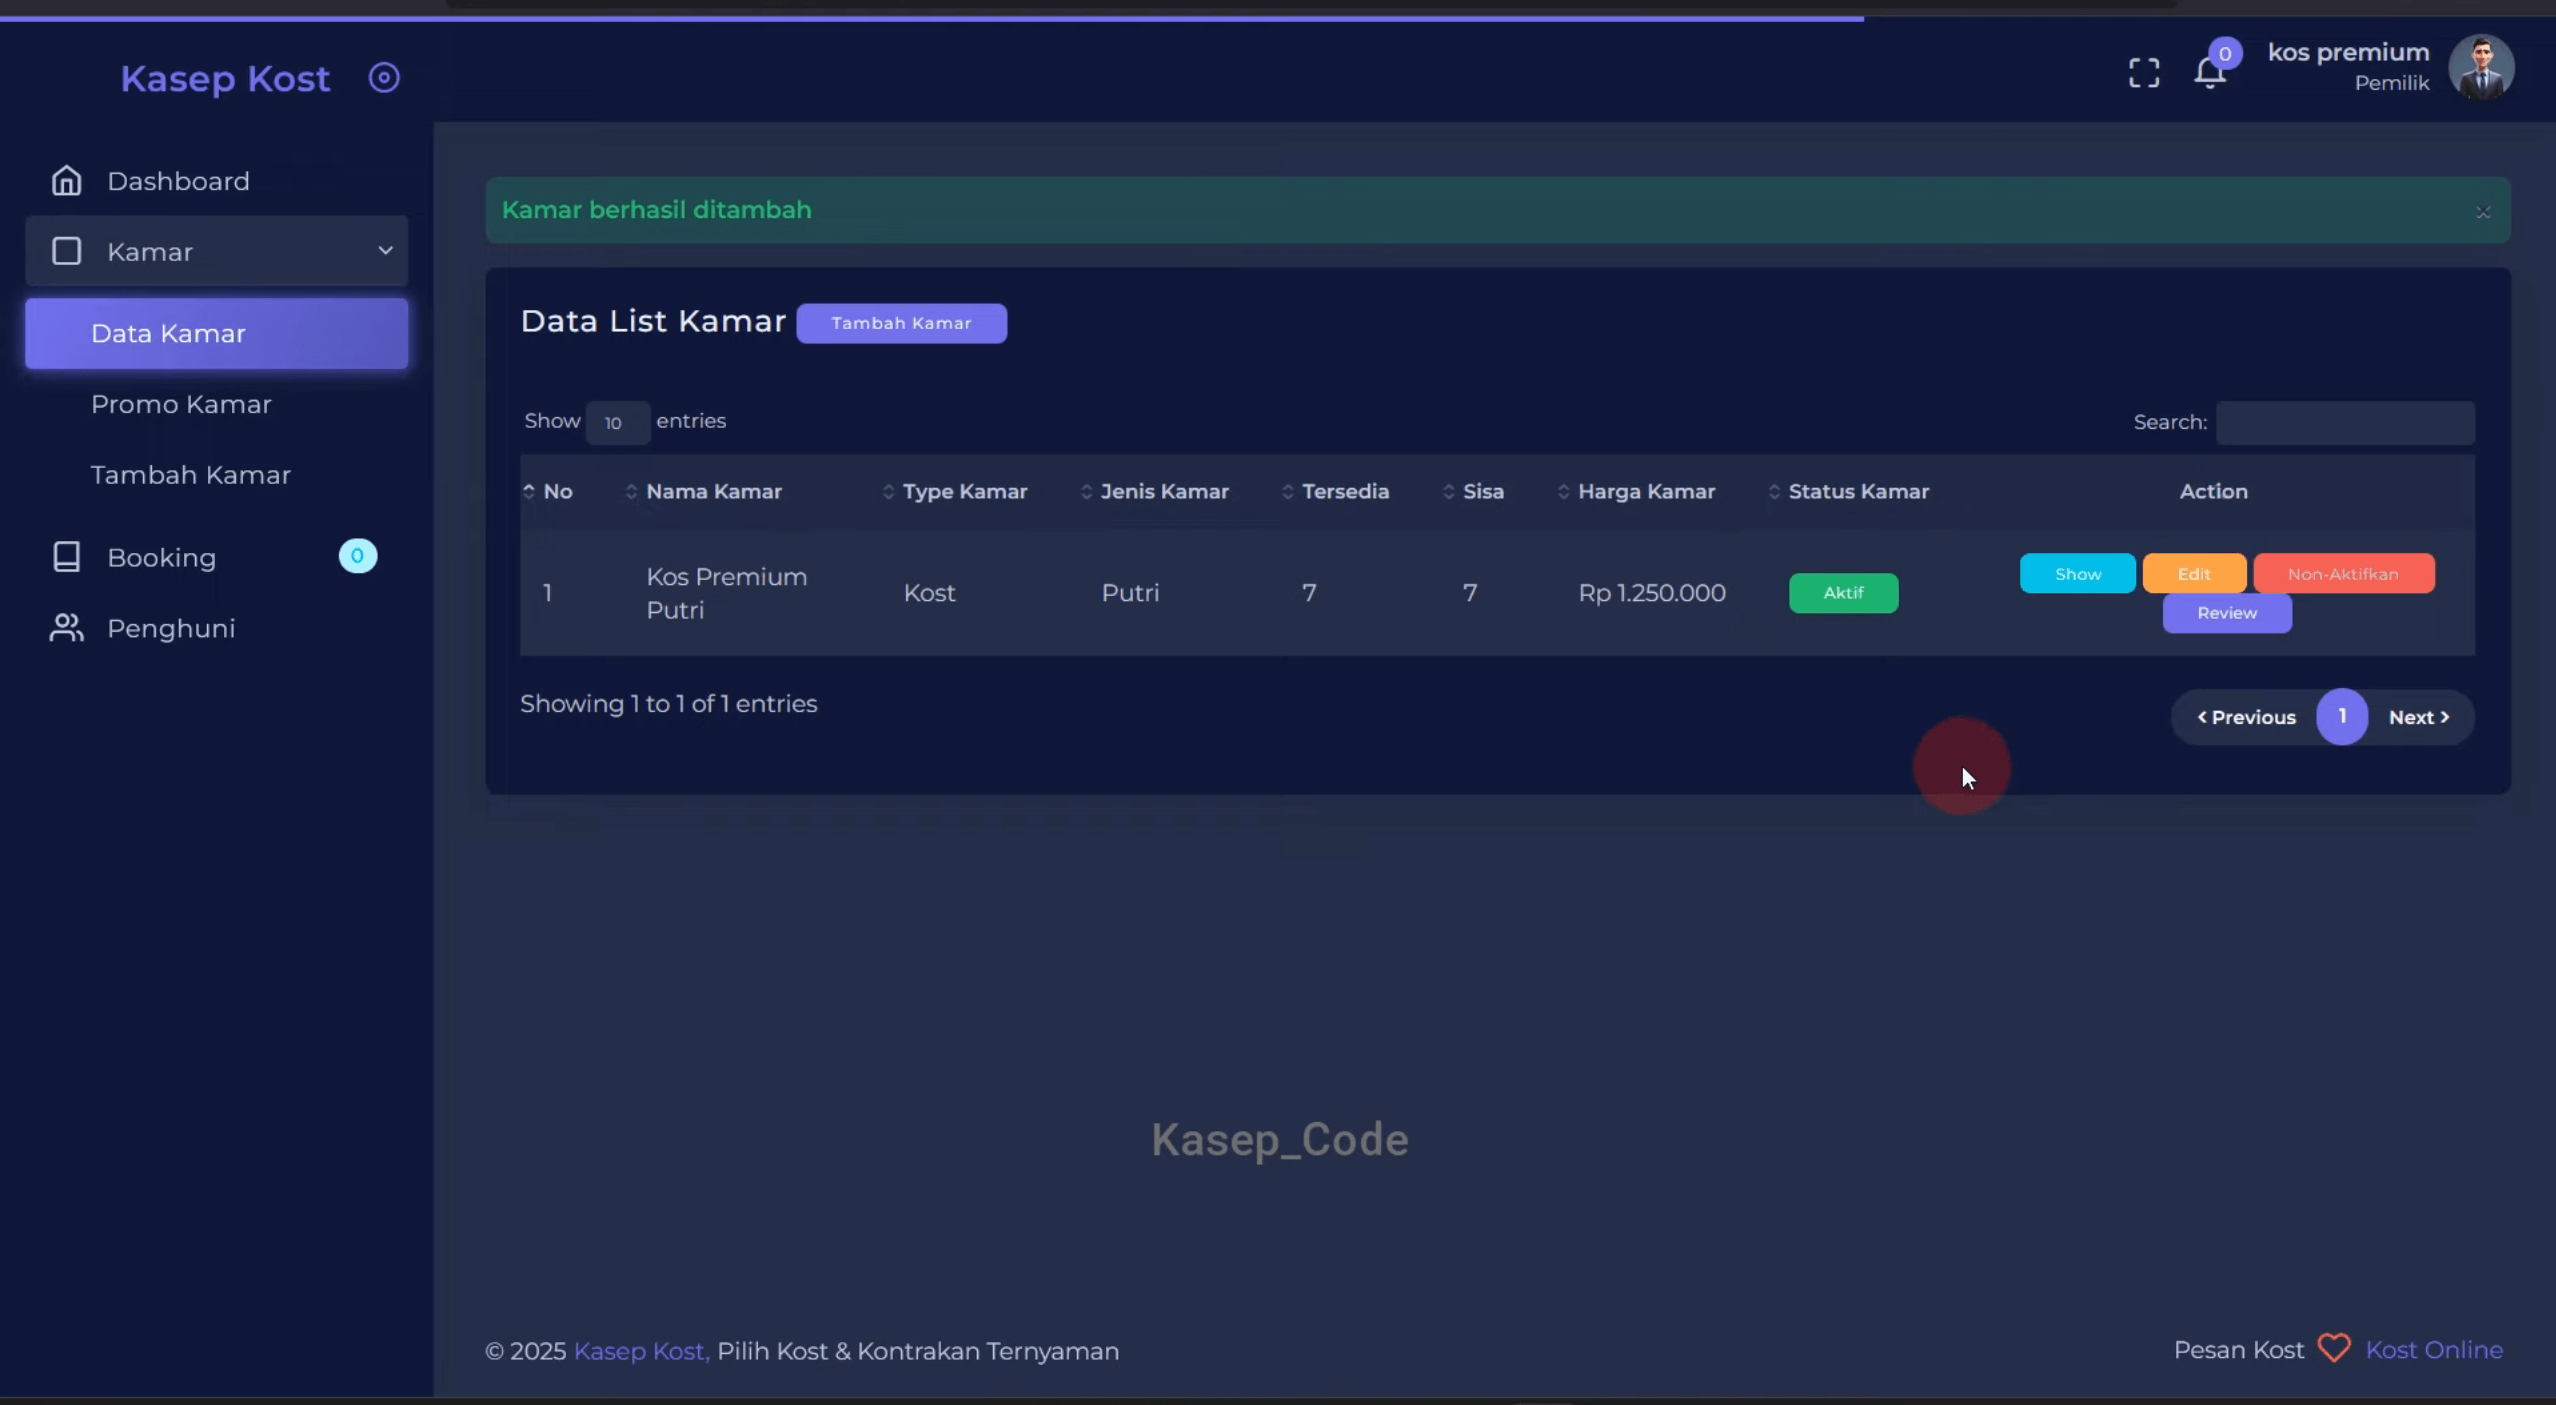The height and width of the screenshot is (1405, 2556).
Task: Open the Kost Online footer link
Action: click(2434, 1350)
